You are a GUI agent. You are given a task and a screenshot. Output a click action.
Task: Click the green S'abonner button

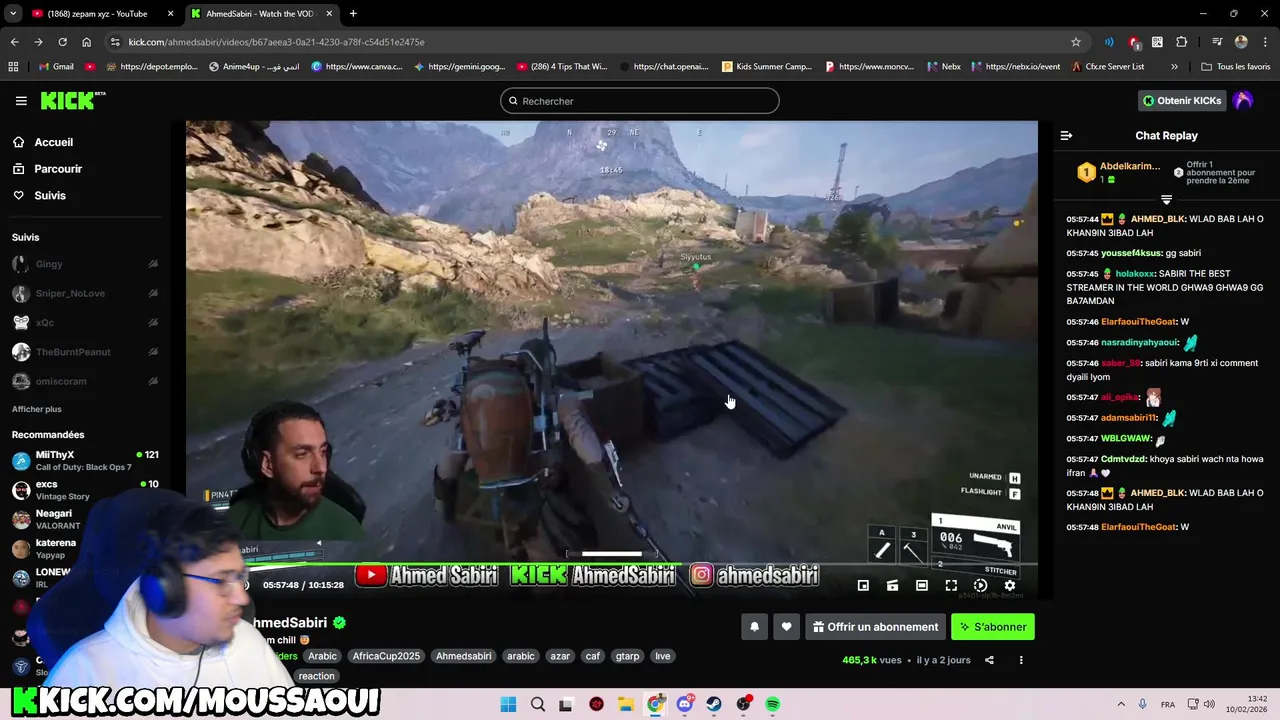(993, 627)
